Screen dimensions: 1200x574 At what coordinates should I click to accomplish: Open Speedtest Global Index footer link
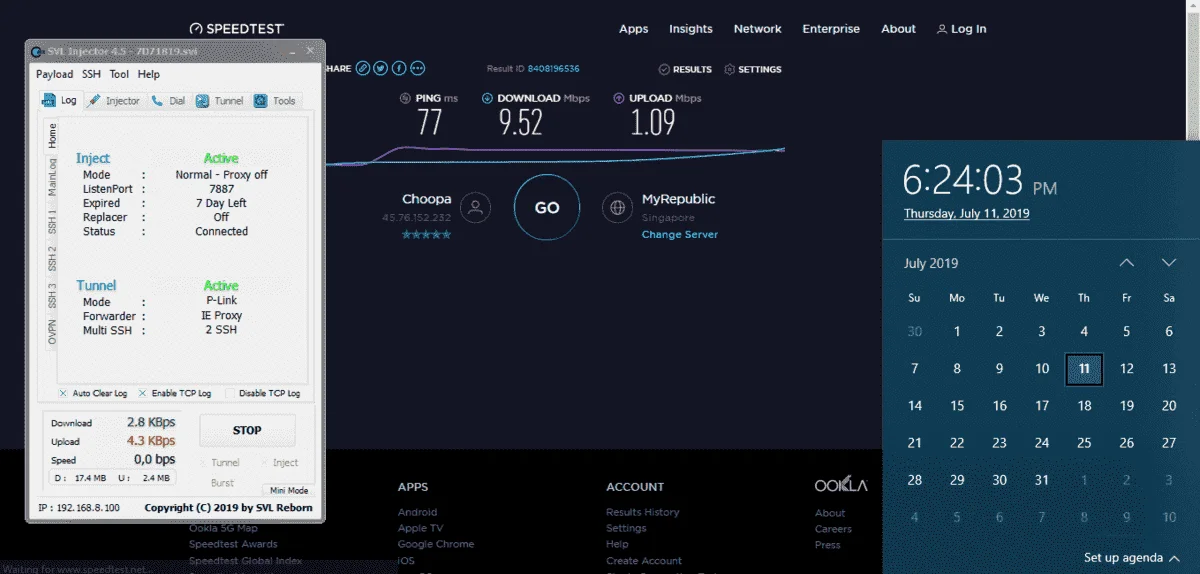coord(245,561)
